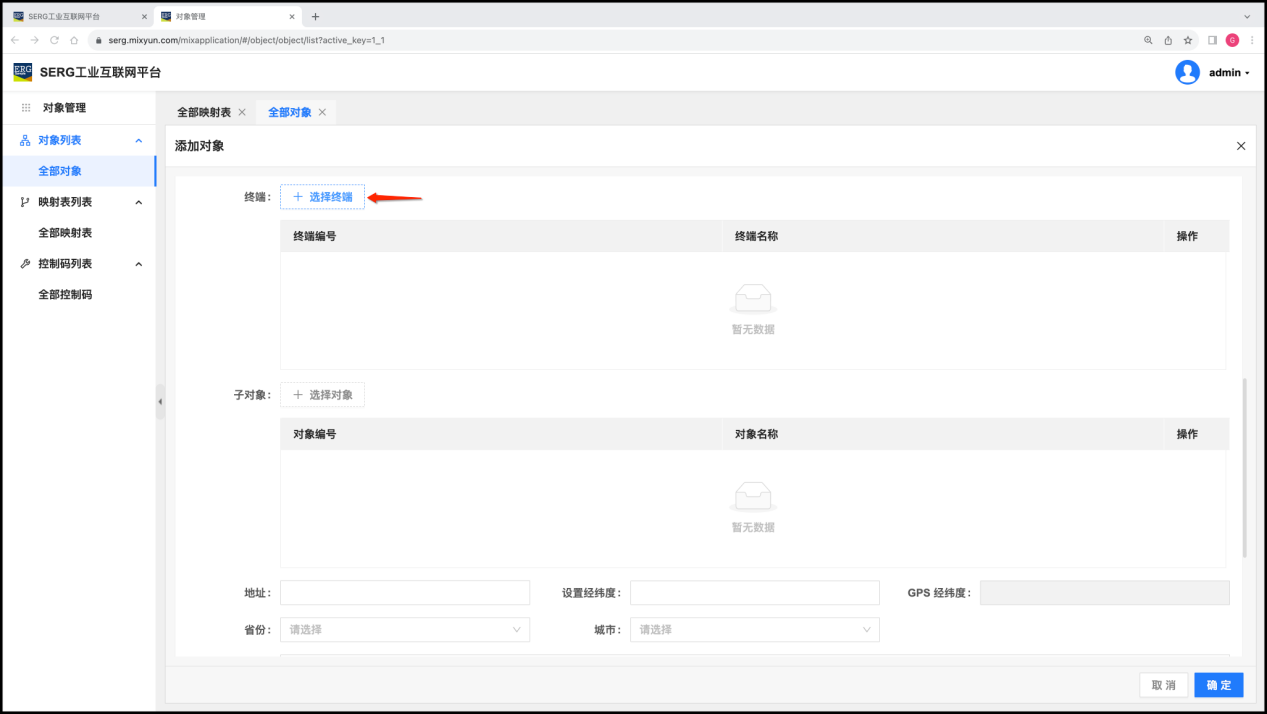Screen dimensions: 1267x714
Task: Open the 省份 dropdown
Action: 404,630
